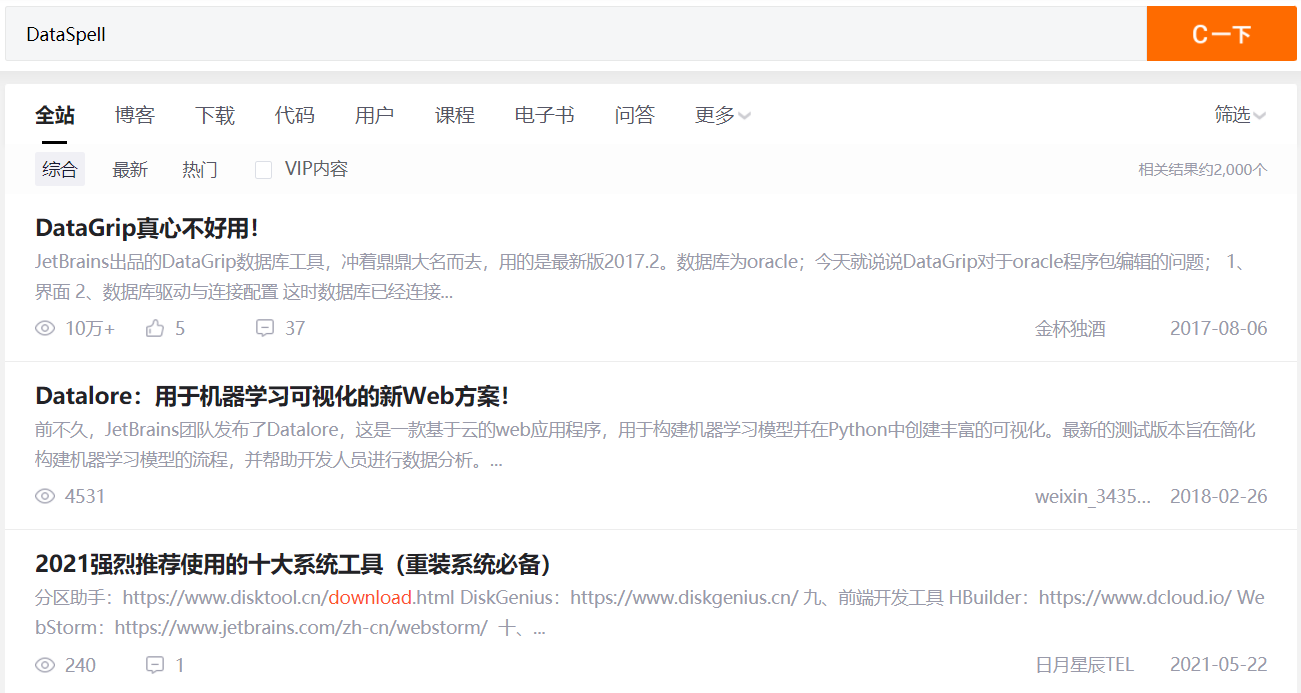Click the comment icon beside 37
The image size is (1301, 693).
(265, 328)
